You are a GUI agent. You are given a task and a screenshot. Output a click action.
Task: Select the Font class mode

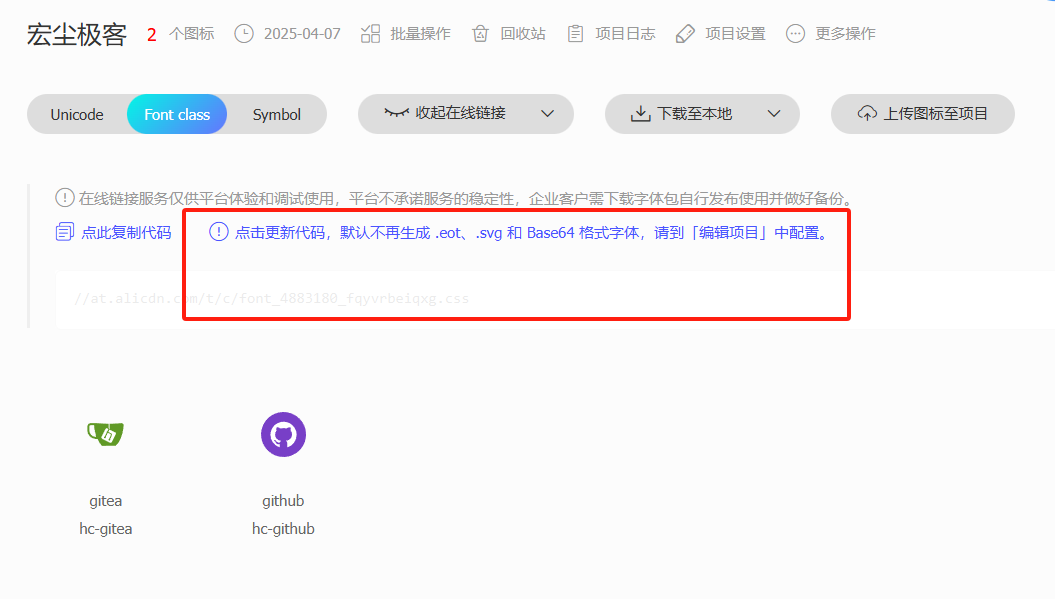177,114
